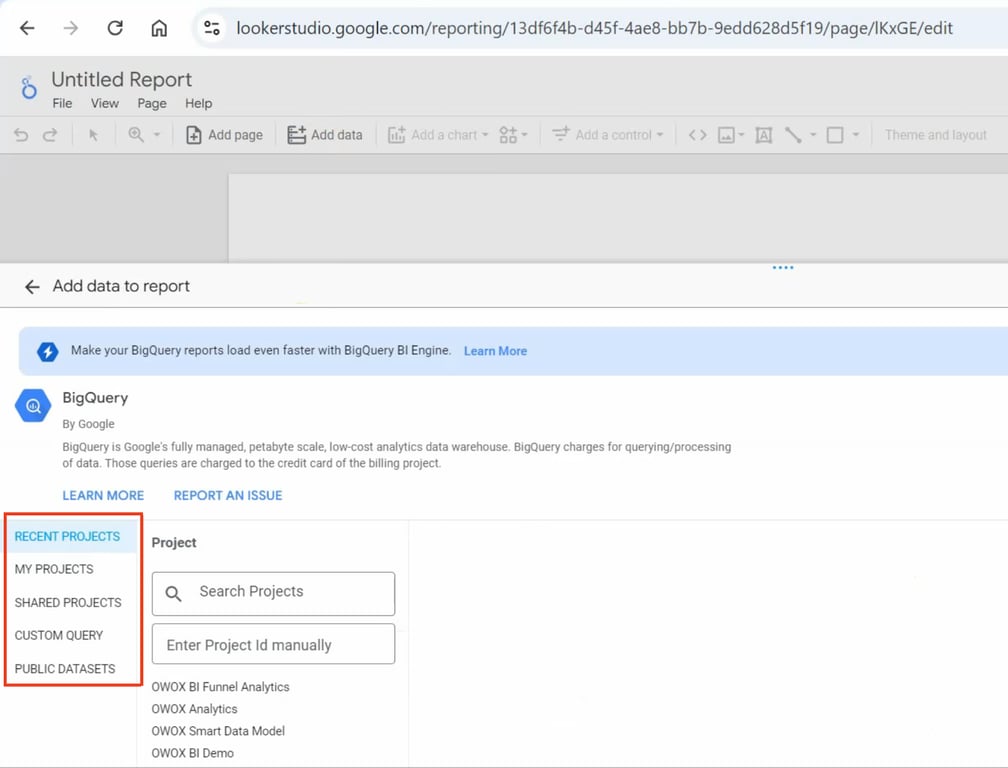The height and width of the screenshot is (768, 1008).
Task: Open the BigQuery LEARN MORE link
Action: click(103, 496)
